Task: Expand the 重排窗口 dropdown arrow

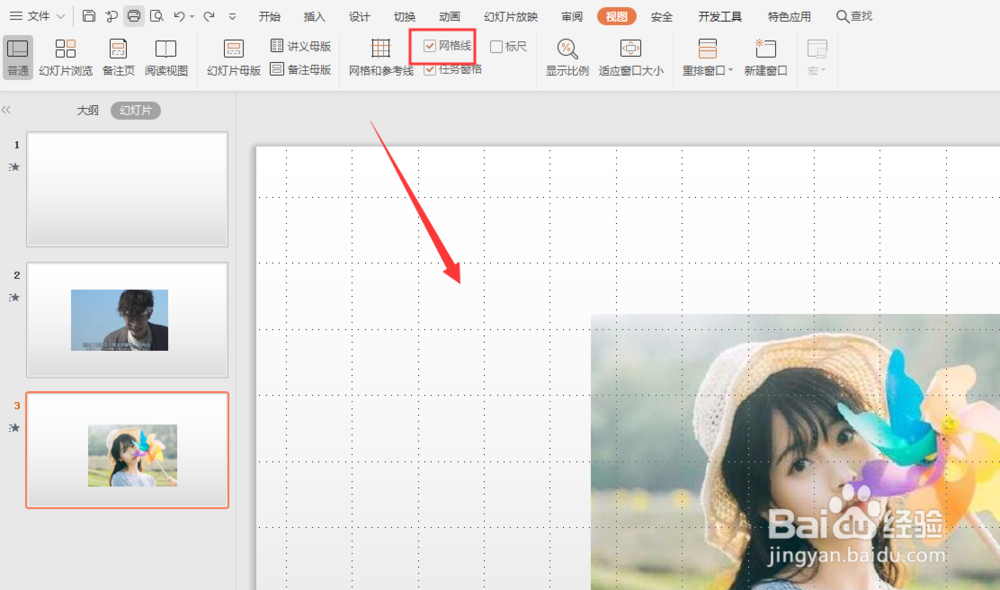Action: (731, 70)
